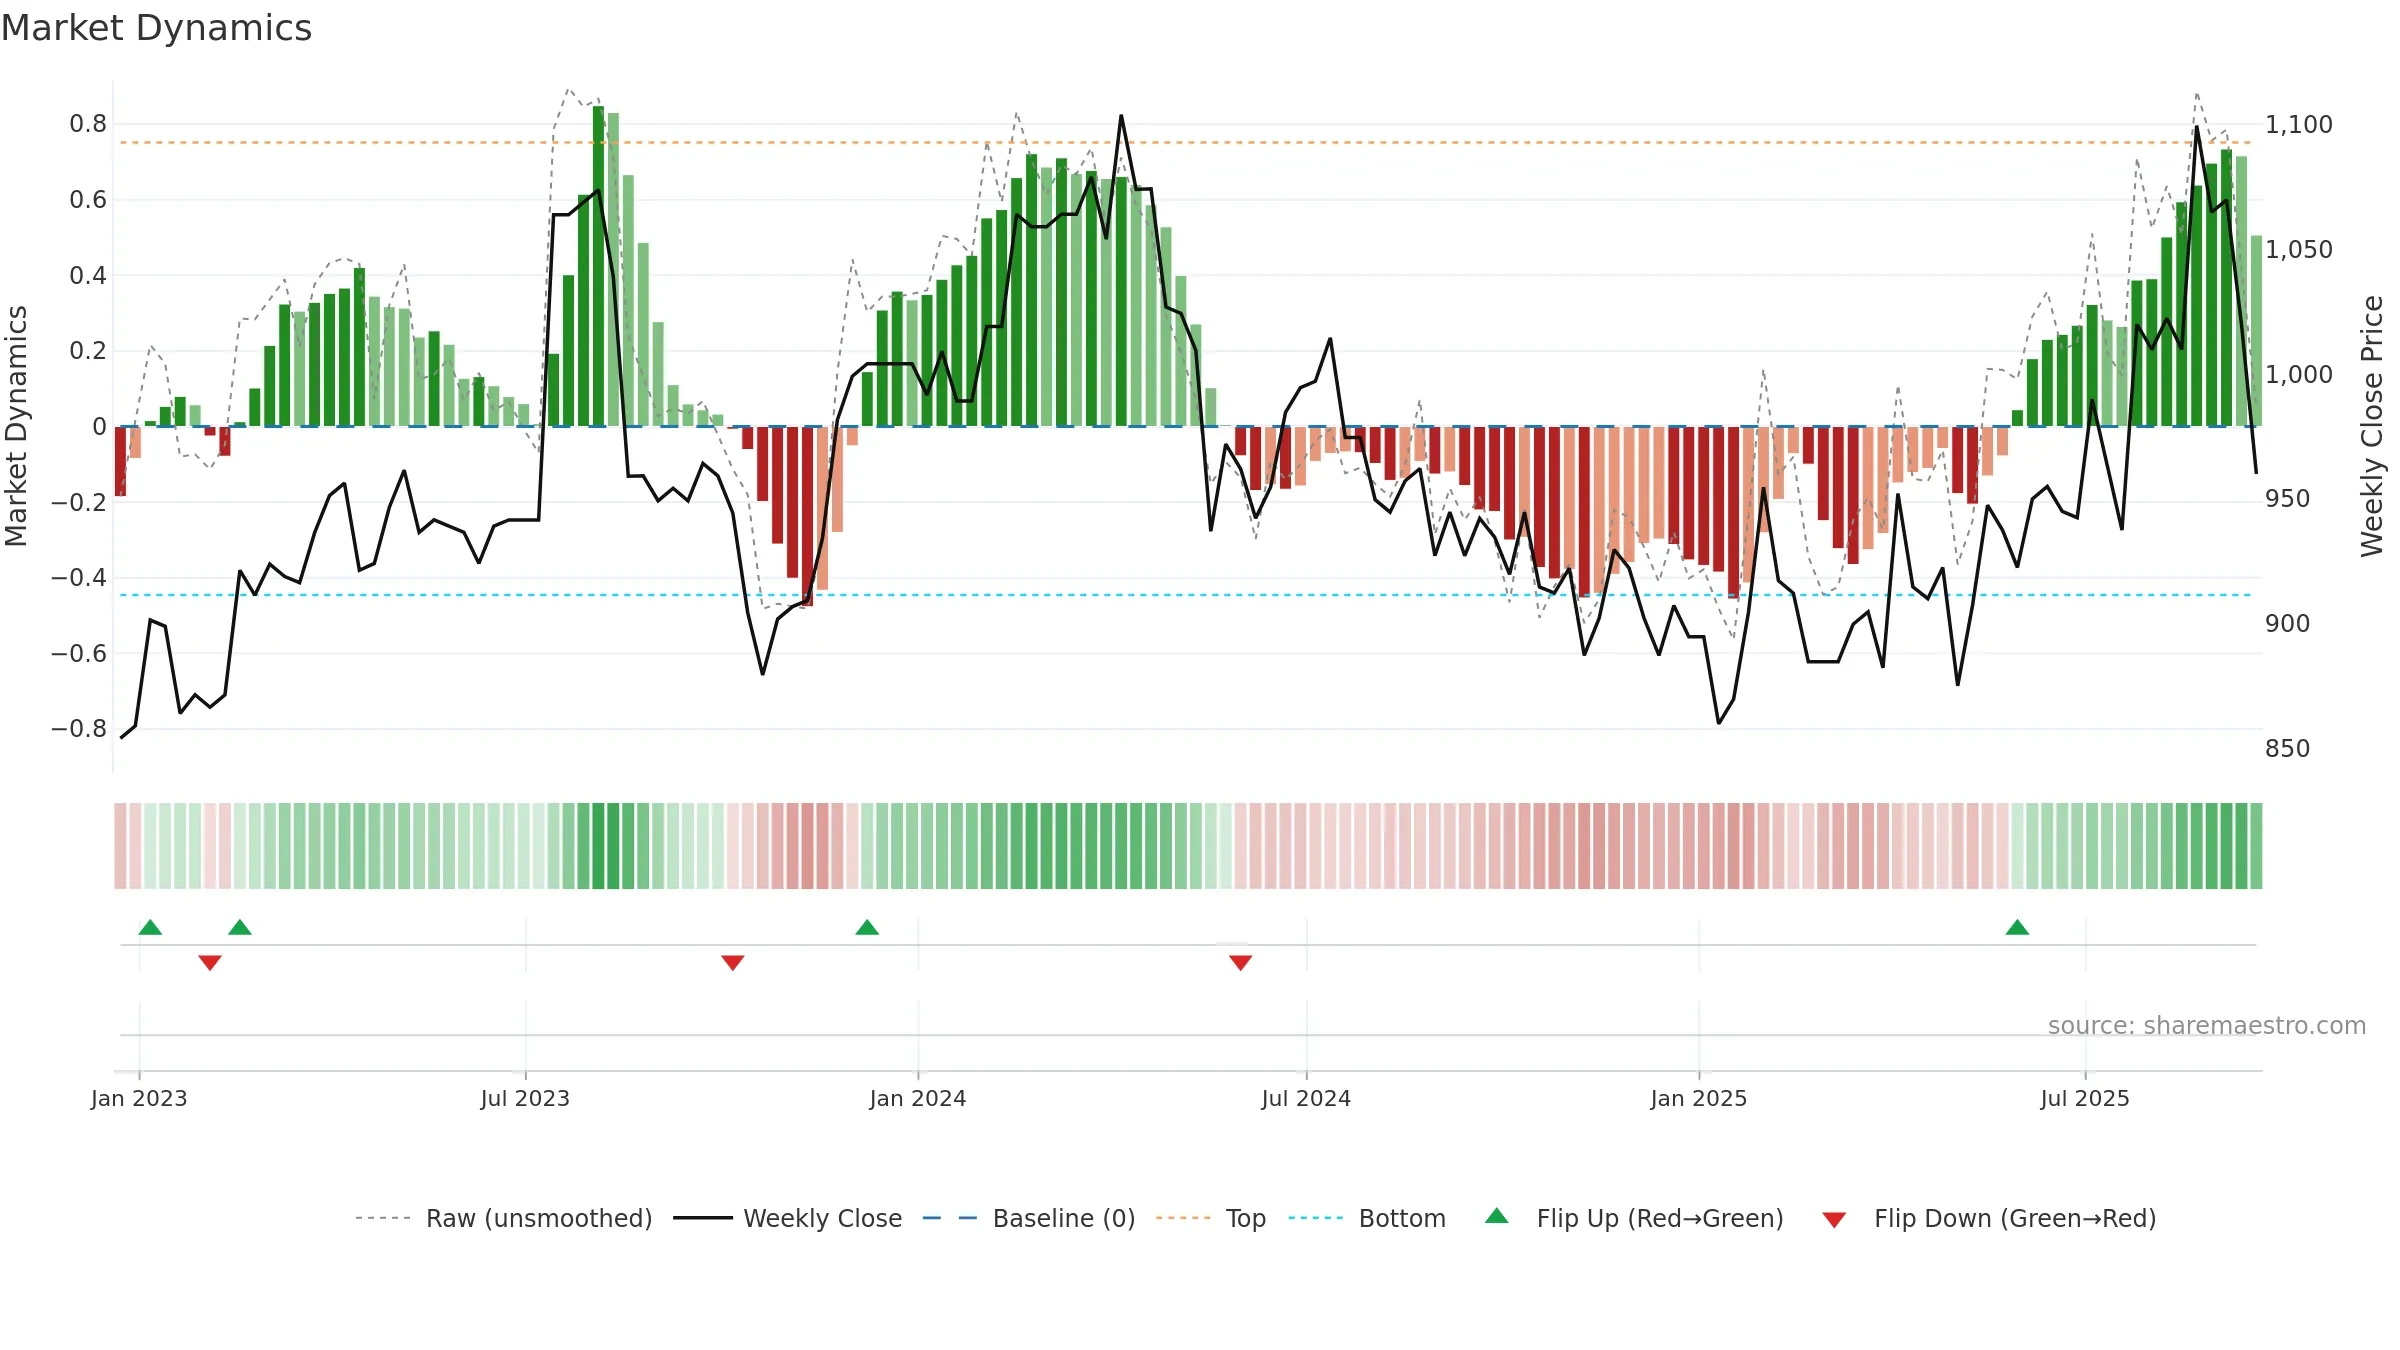Click the Jul 2023 x-axis label
2400x1350 pixels.
click(x=525, y=1098)
